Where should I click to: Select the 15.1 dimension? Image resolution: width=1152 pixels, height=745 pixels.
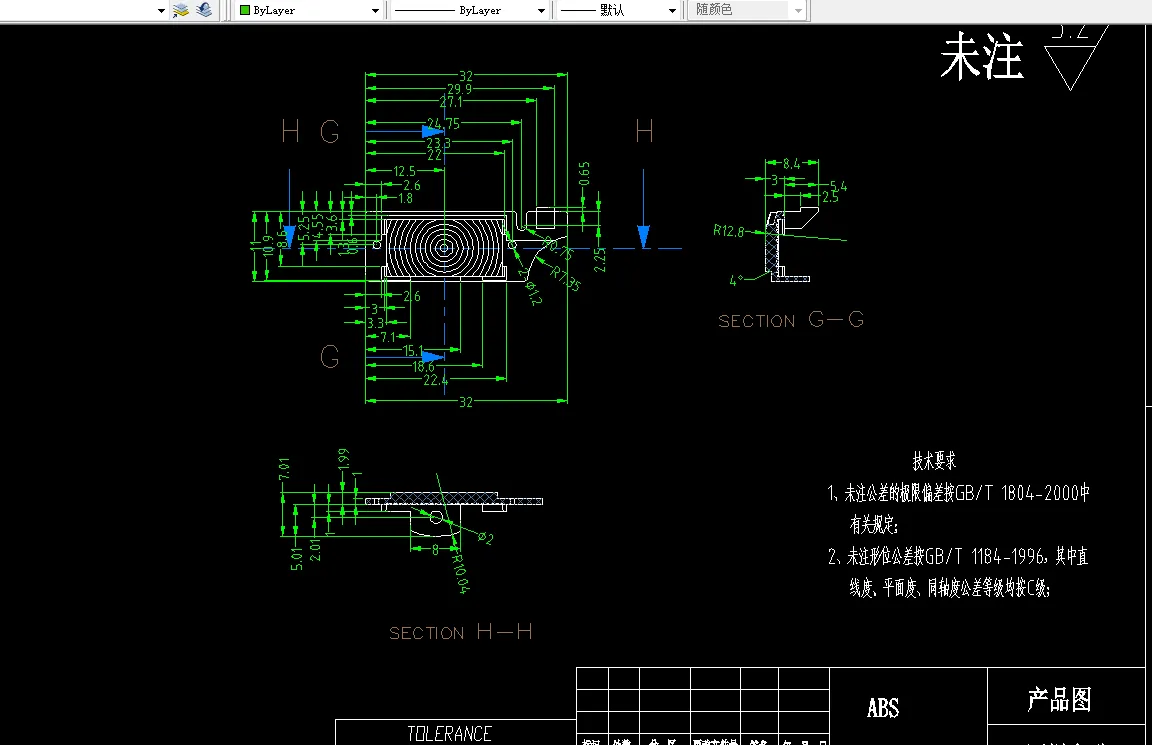pos(413,351)
